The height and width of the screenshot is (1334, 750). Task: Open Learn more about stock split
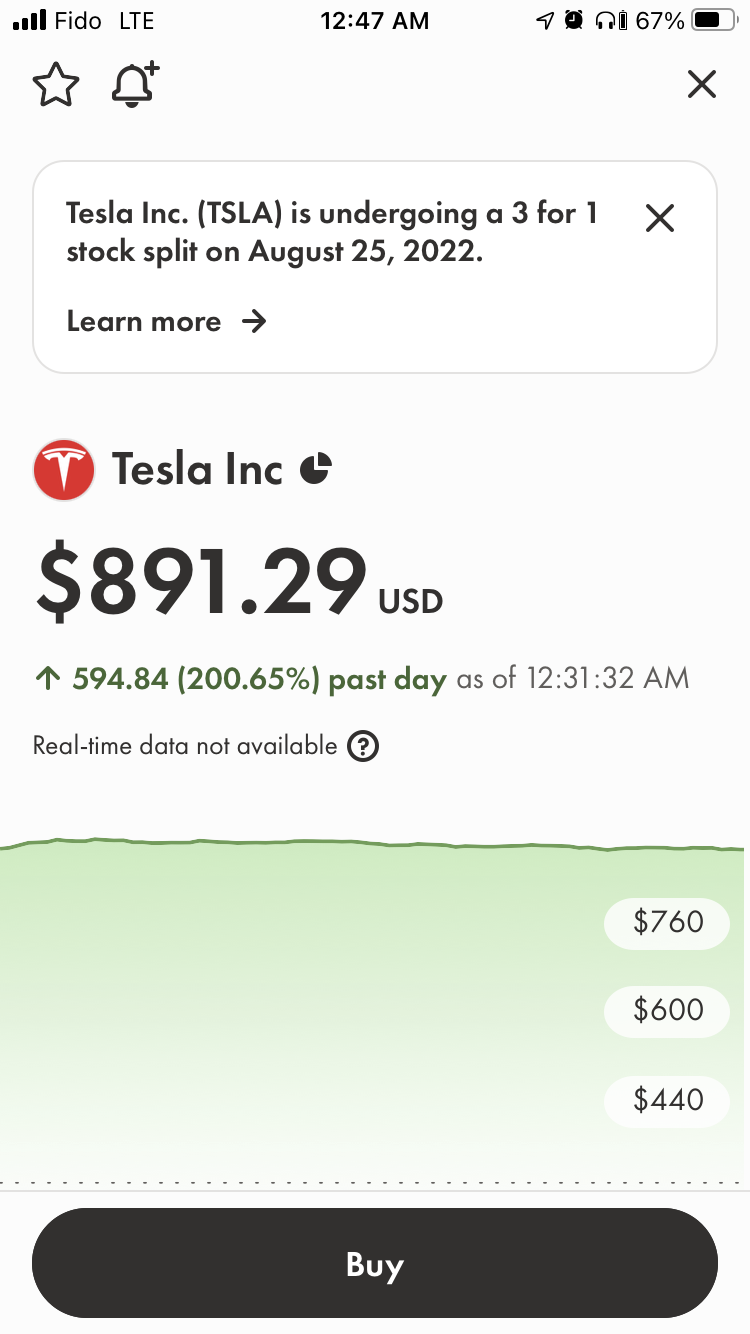coord(144,321)
